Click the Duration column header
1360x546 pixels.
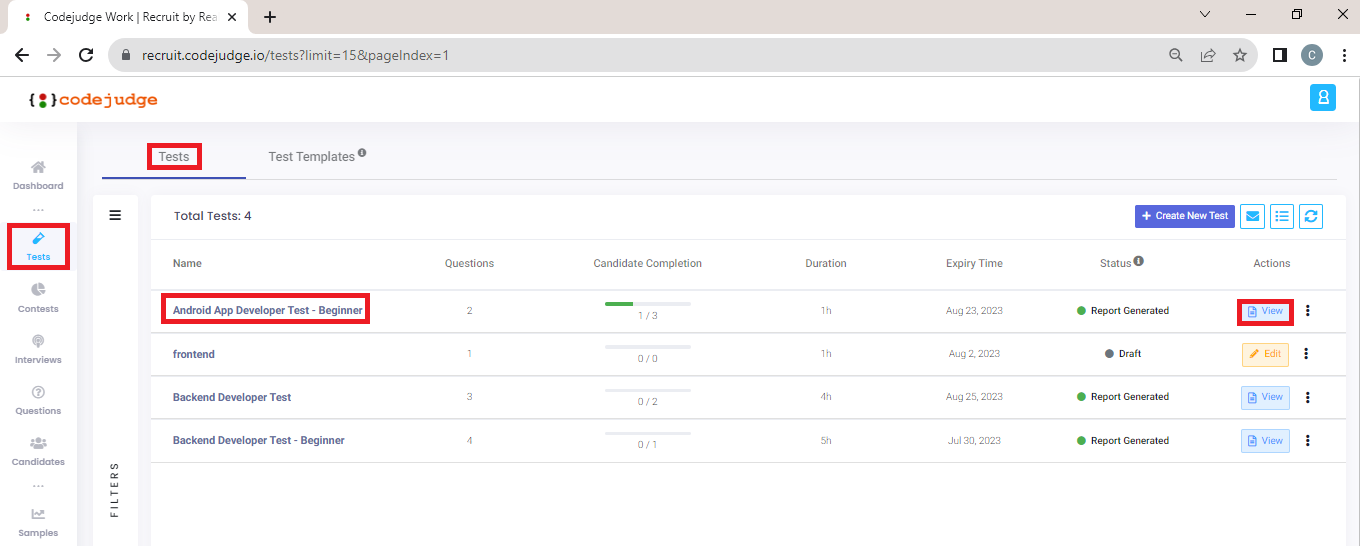pos(826,264)
